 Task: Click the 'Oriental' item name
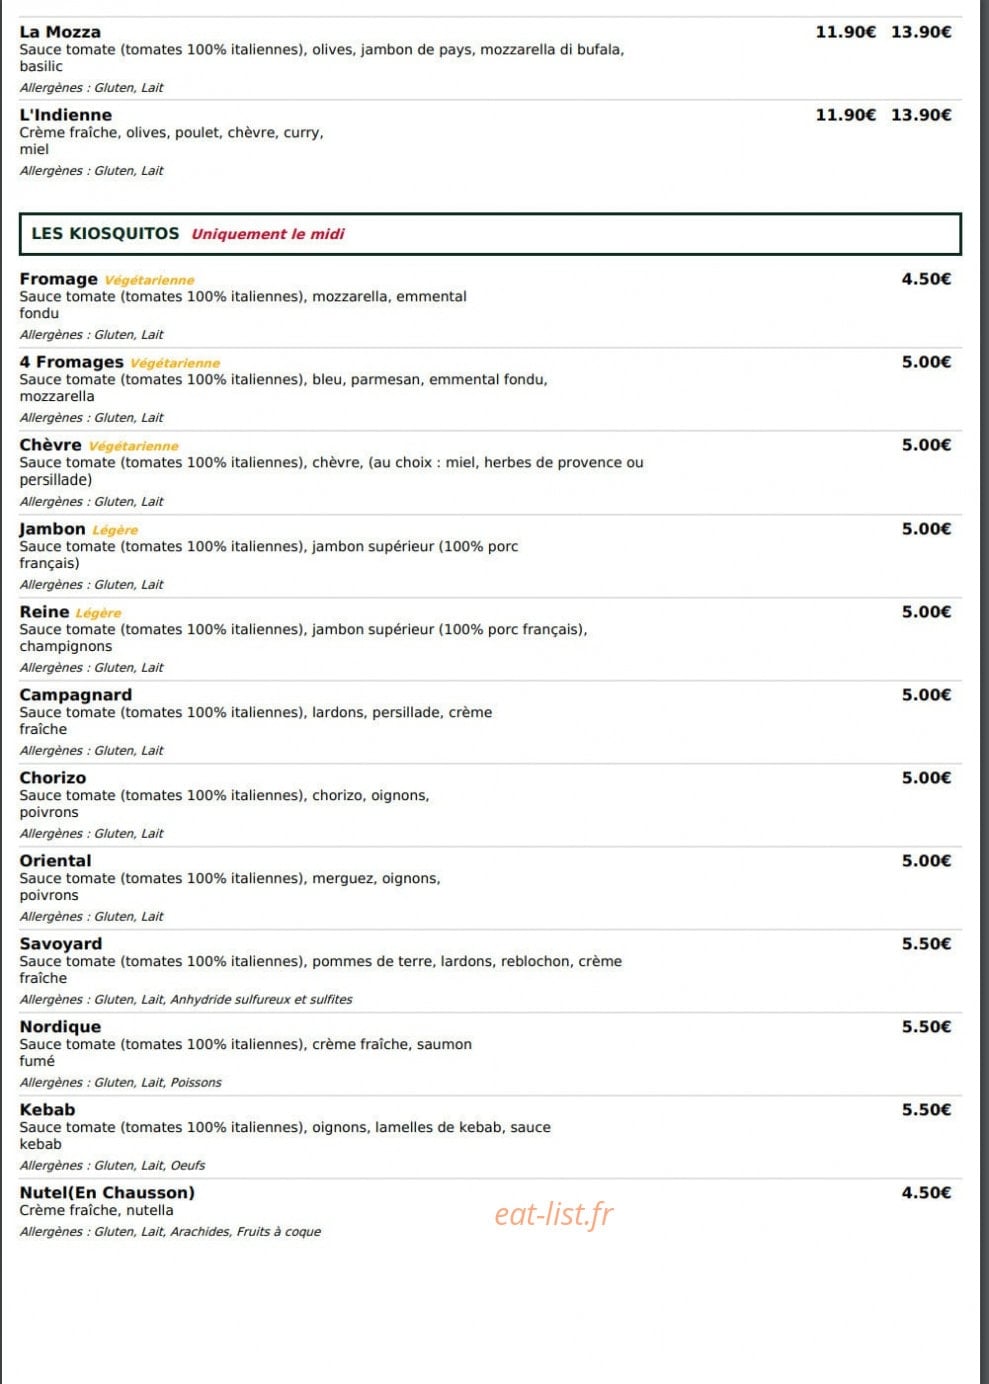click(x=56, y=861)
